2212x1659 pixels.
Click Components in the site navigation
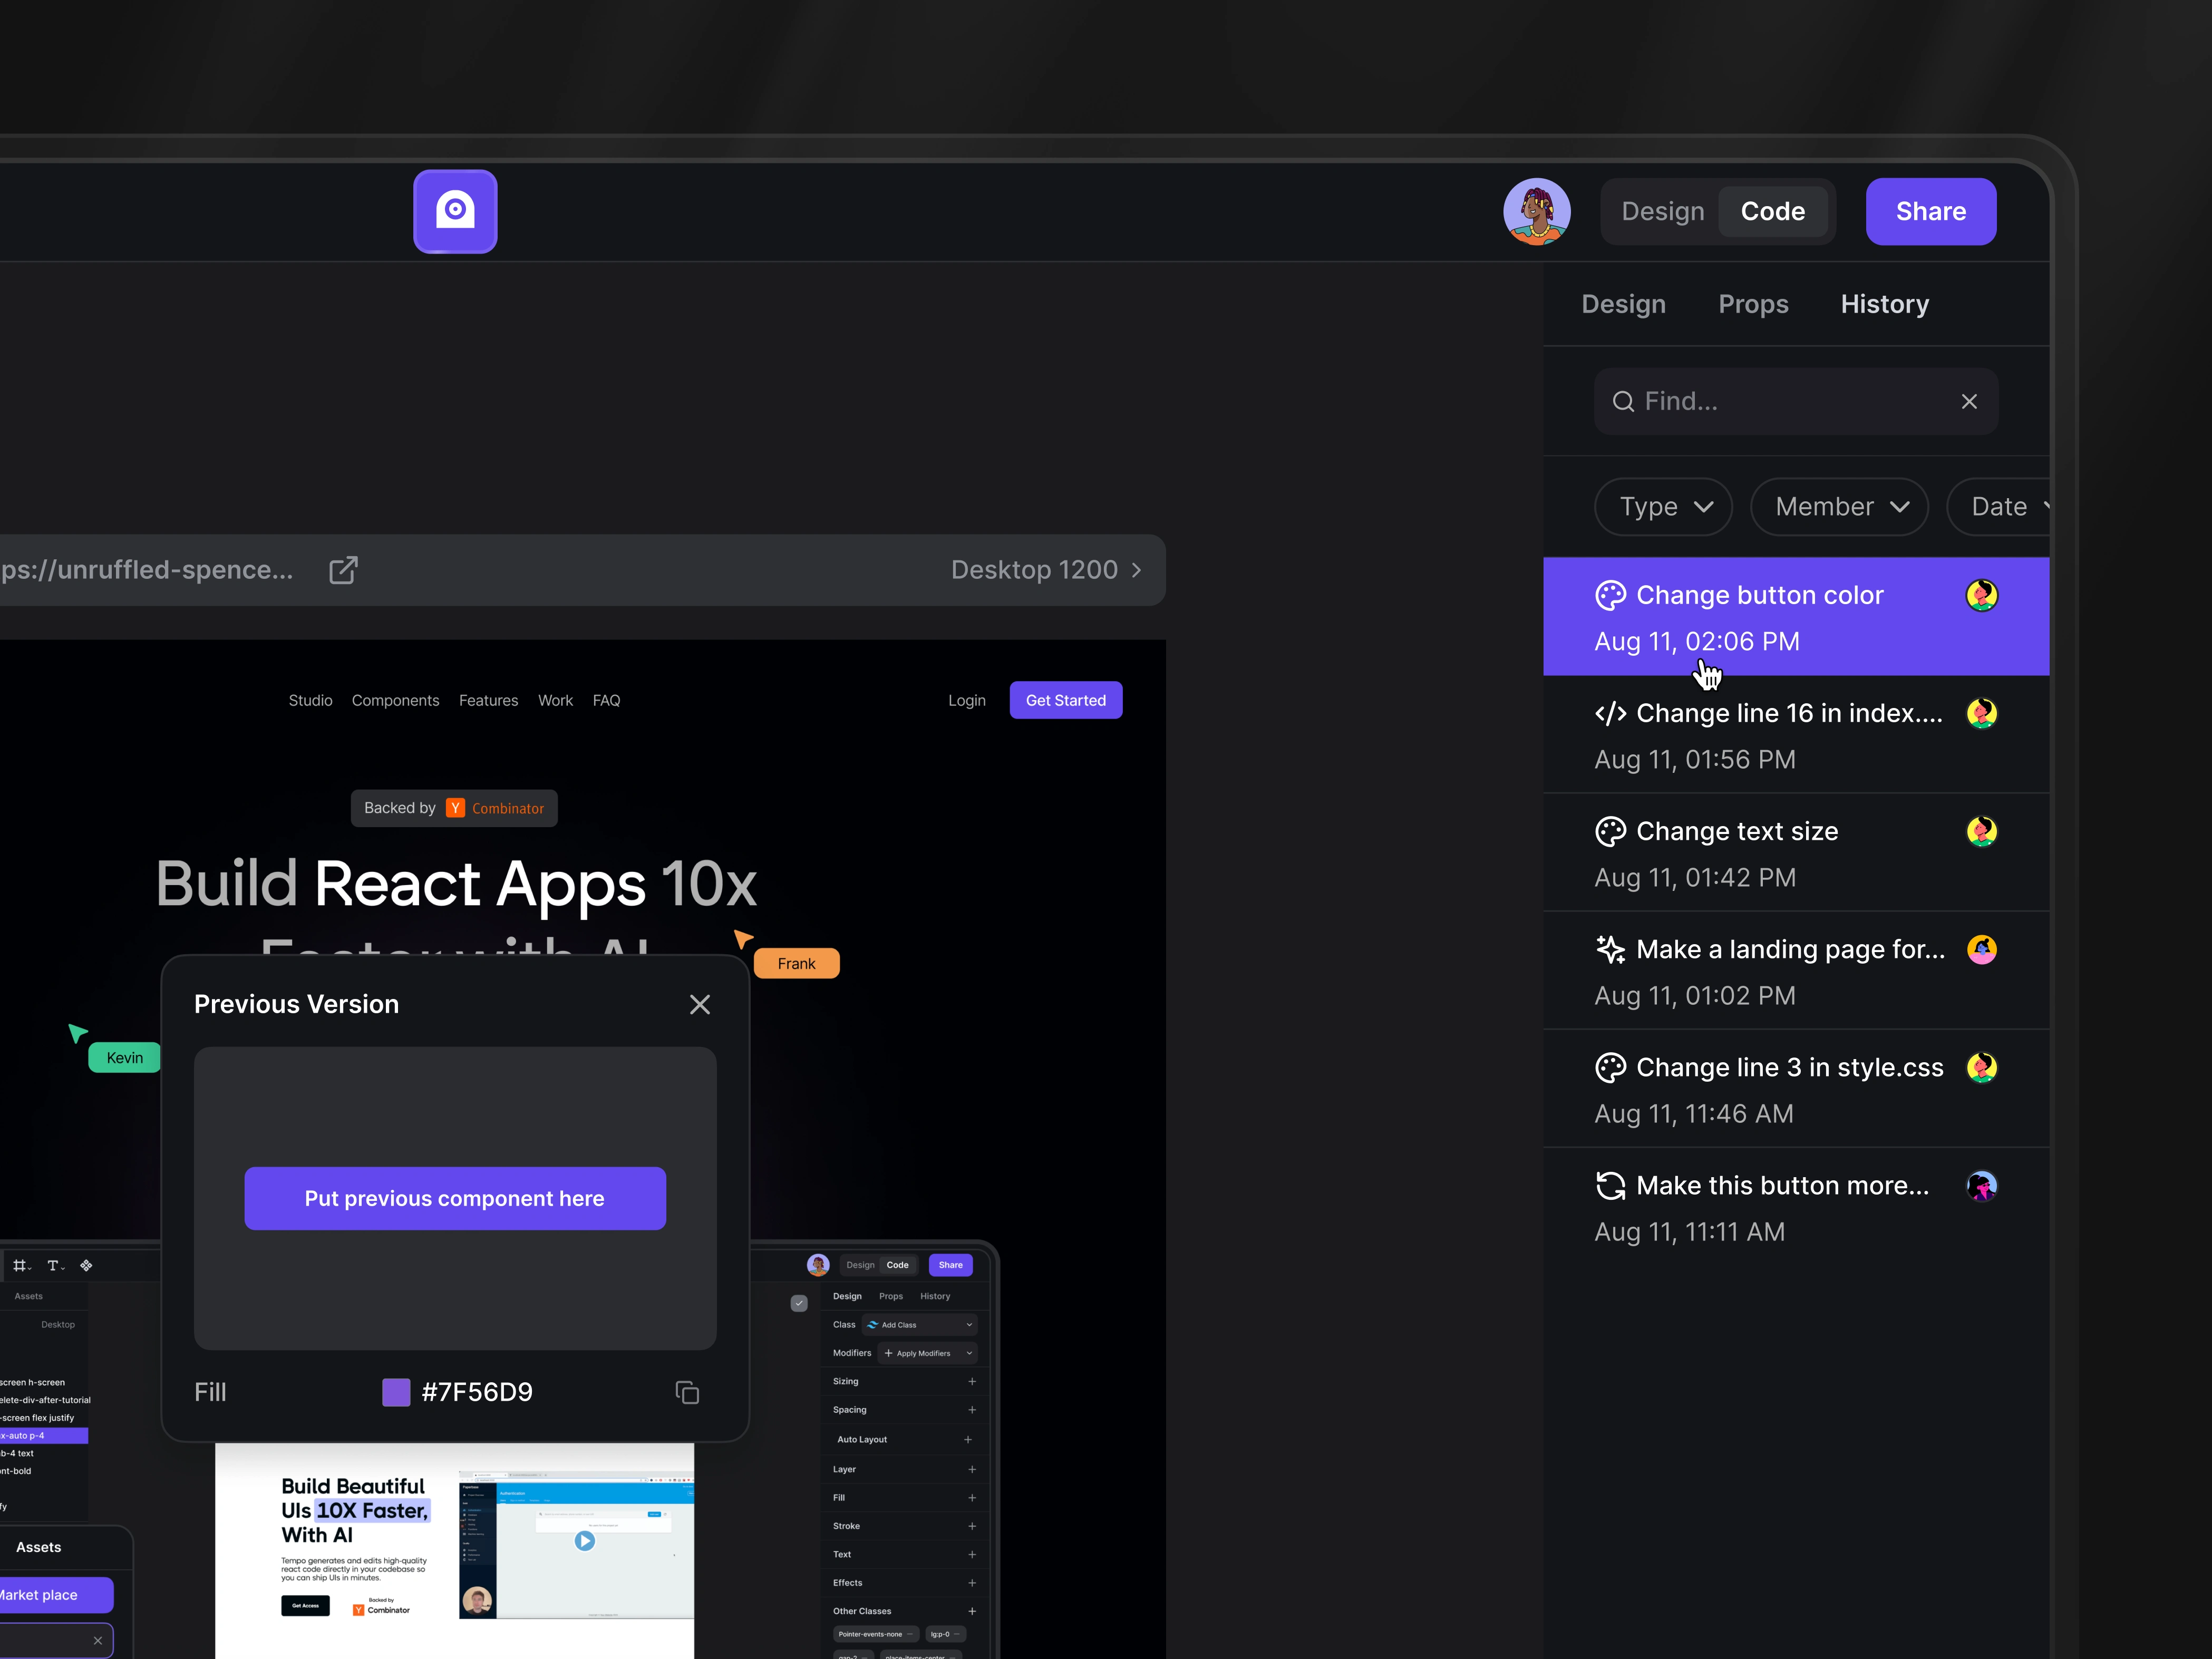pyautogui.click(x=395, y=700)
